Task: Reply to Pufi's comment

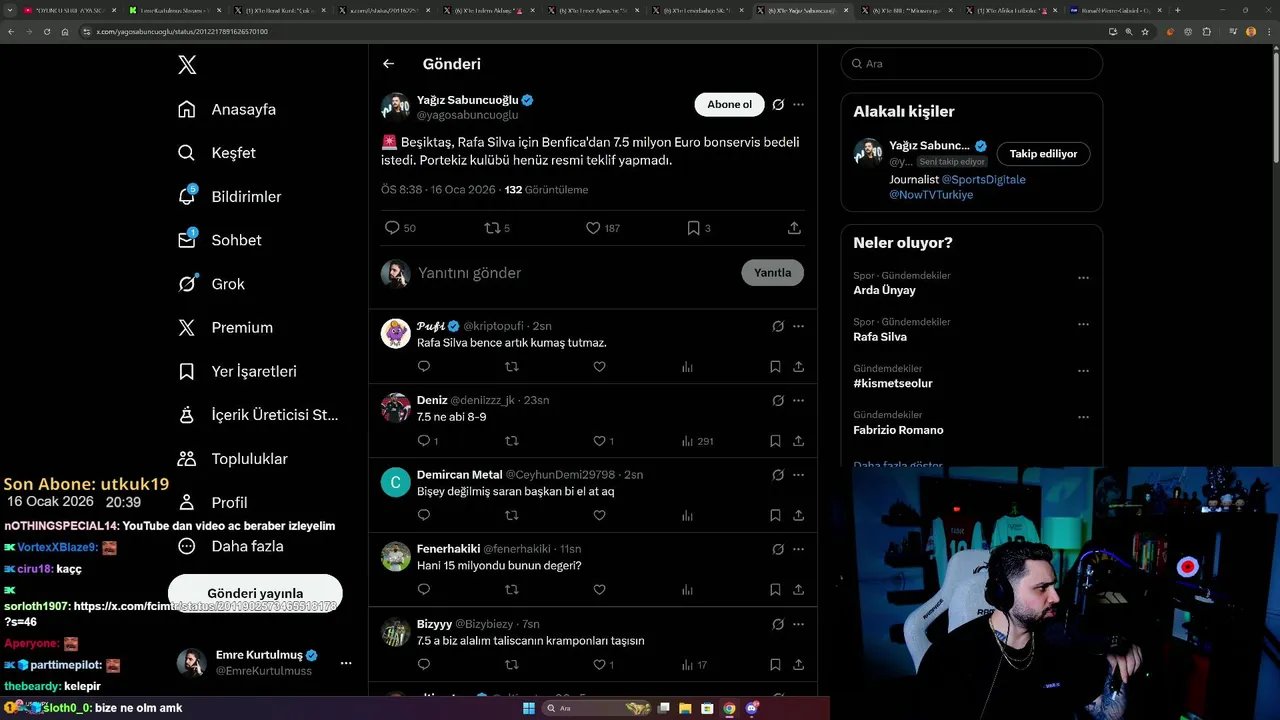Action: tap(424, 367)
